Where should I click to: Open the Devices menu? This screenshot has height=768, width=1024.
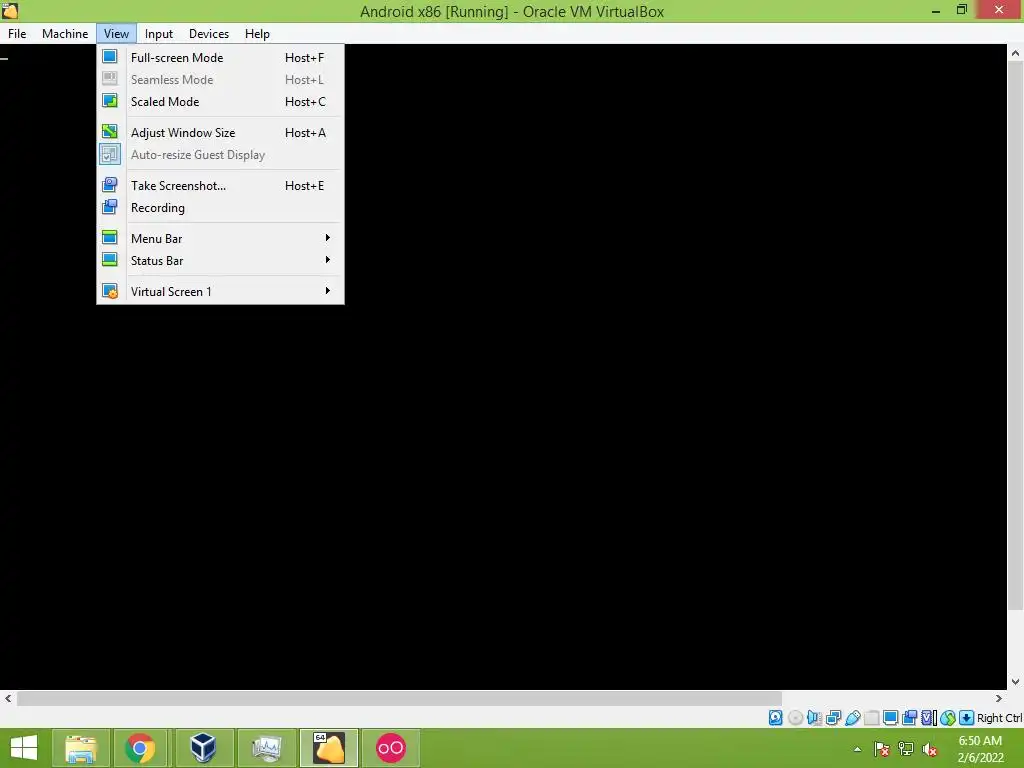pos(209,33)
